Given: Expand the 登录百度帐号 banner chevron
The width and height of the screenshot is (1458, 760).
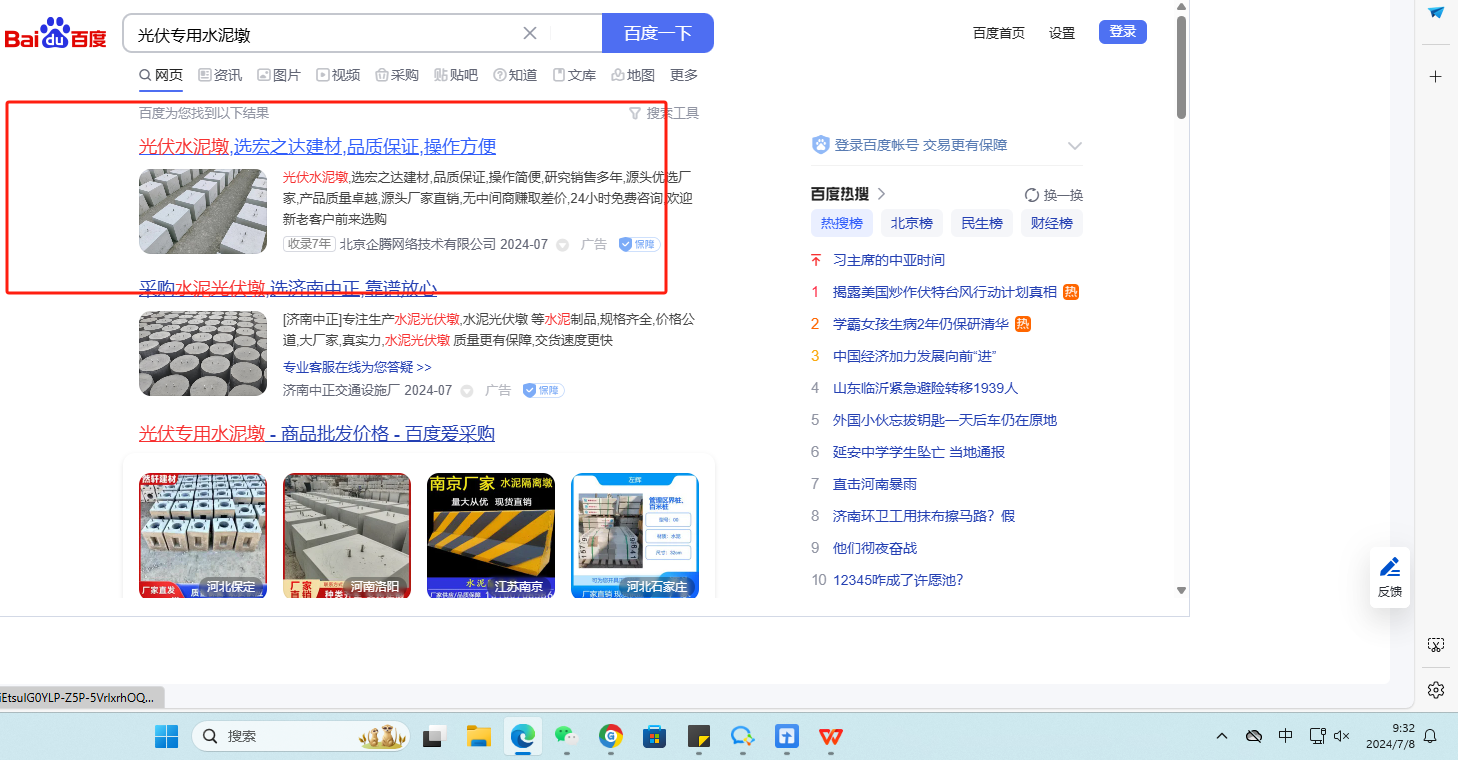Looking at the screenshot, I should pyautogui.click(x=1075, y=146).
